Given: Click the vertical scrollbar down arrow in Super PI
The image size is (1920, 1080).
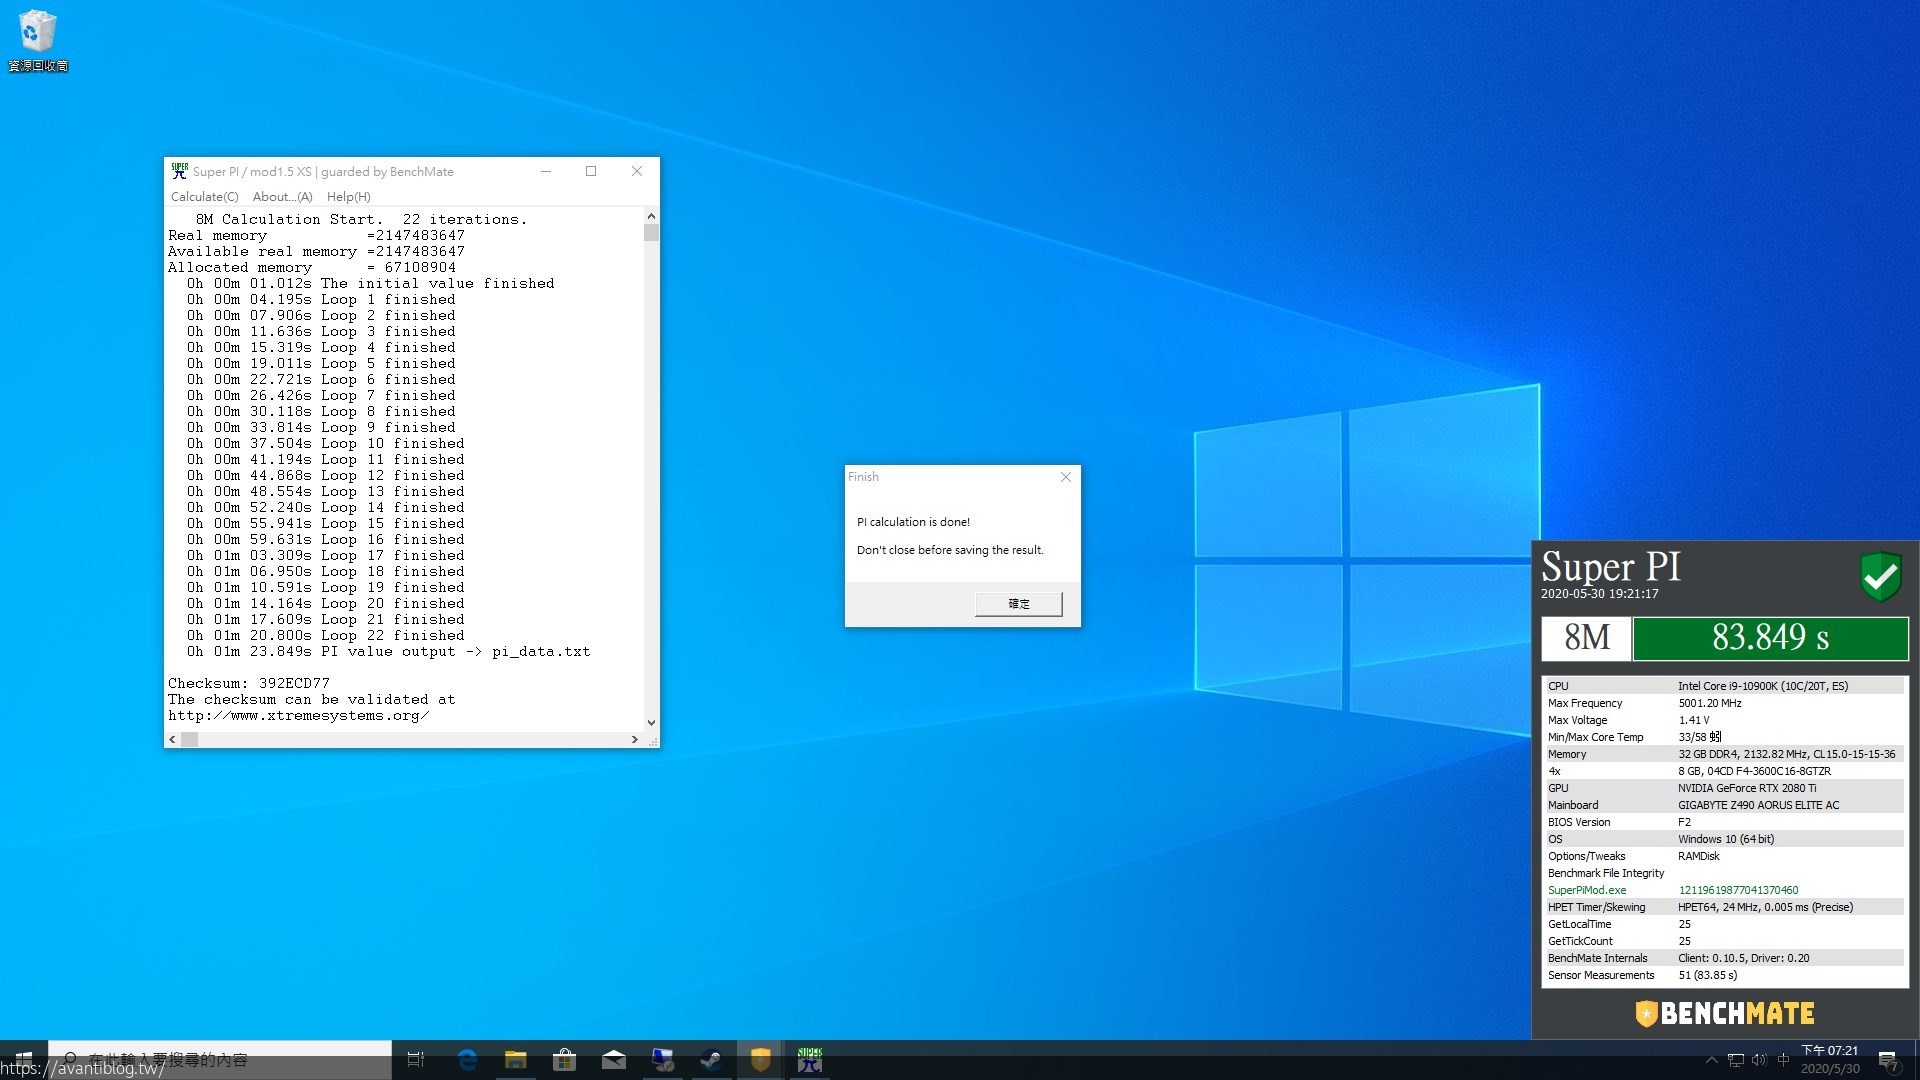Looking at the screenshot, I should tap(651, 722).
